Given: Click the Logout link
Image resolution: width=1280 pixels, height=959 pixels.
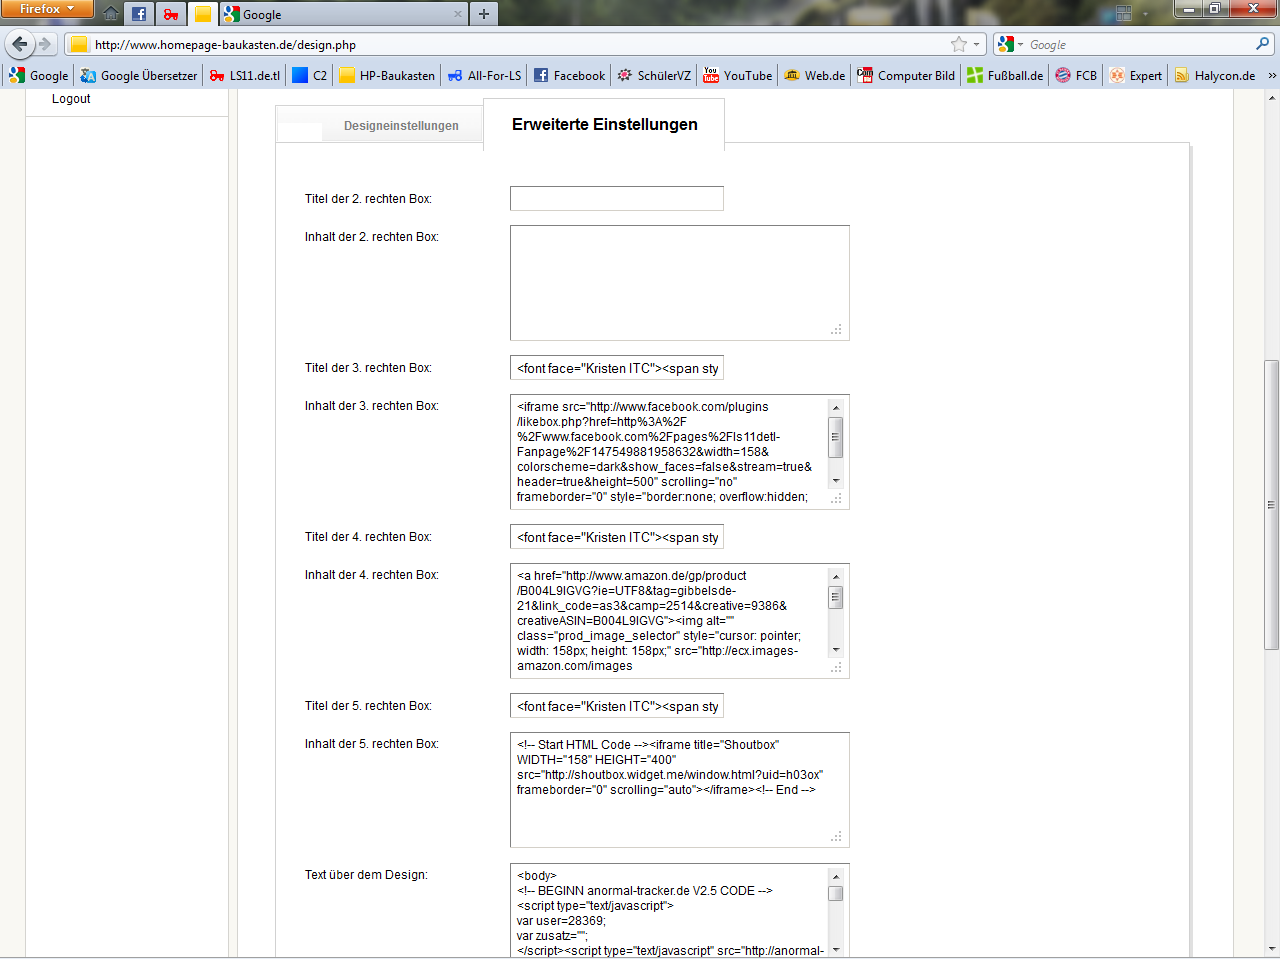Looking at the screenshot, I should tap(71, 99).
